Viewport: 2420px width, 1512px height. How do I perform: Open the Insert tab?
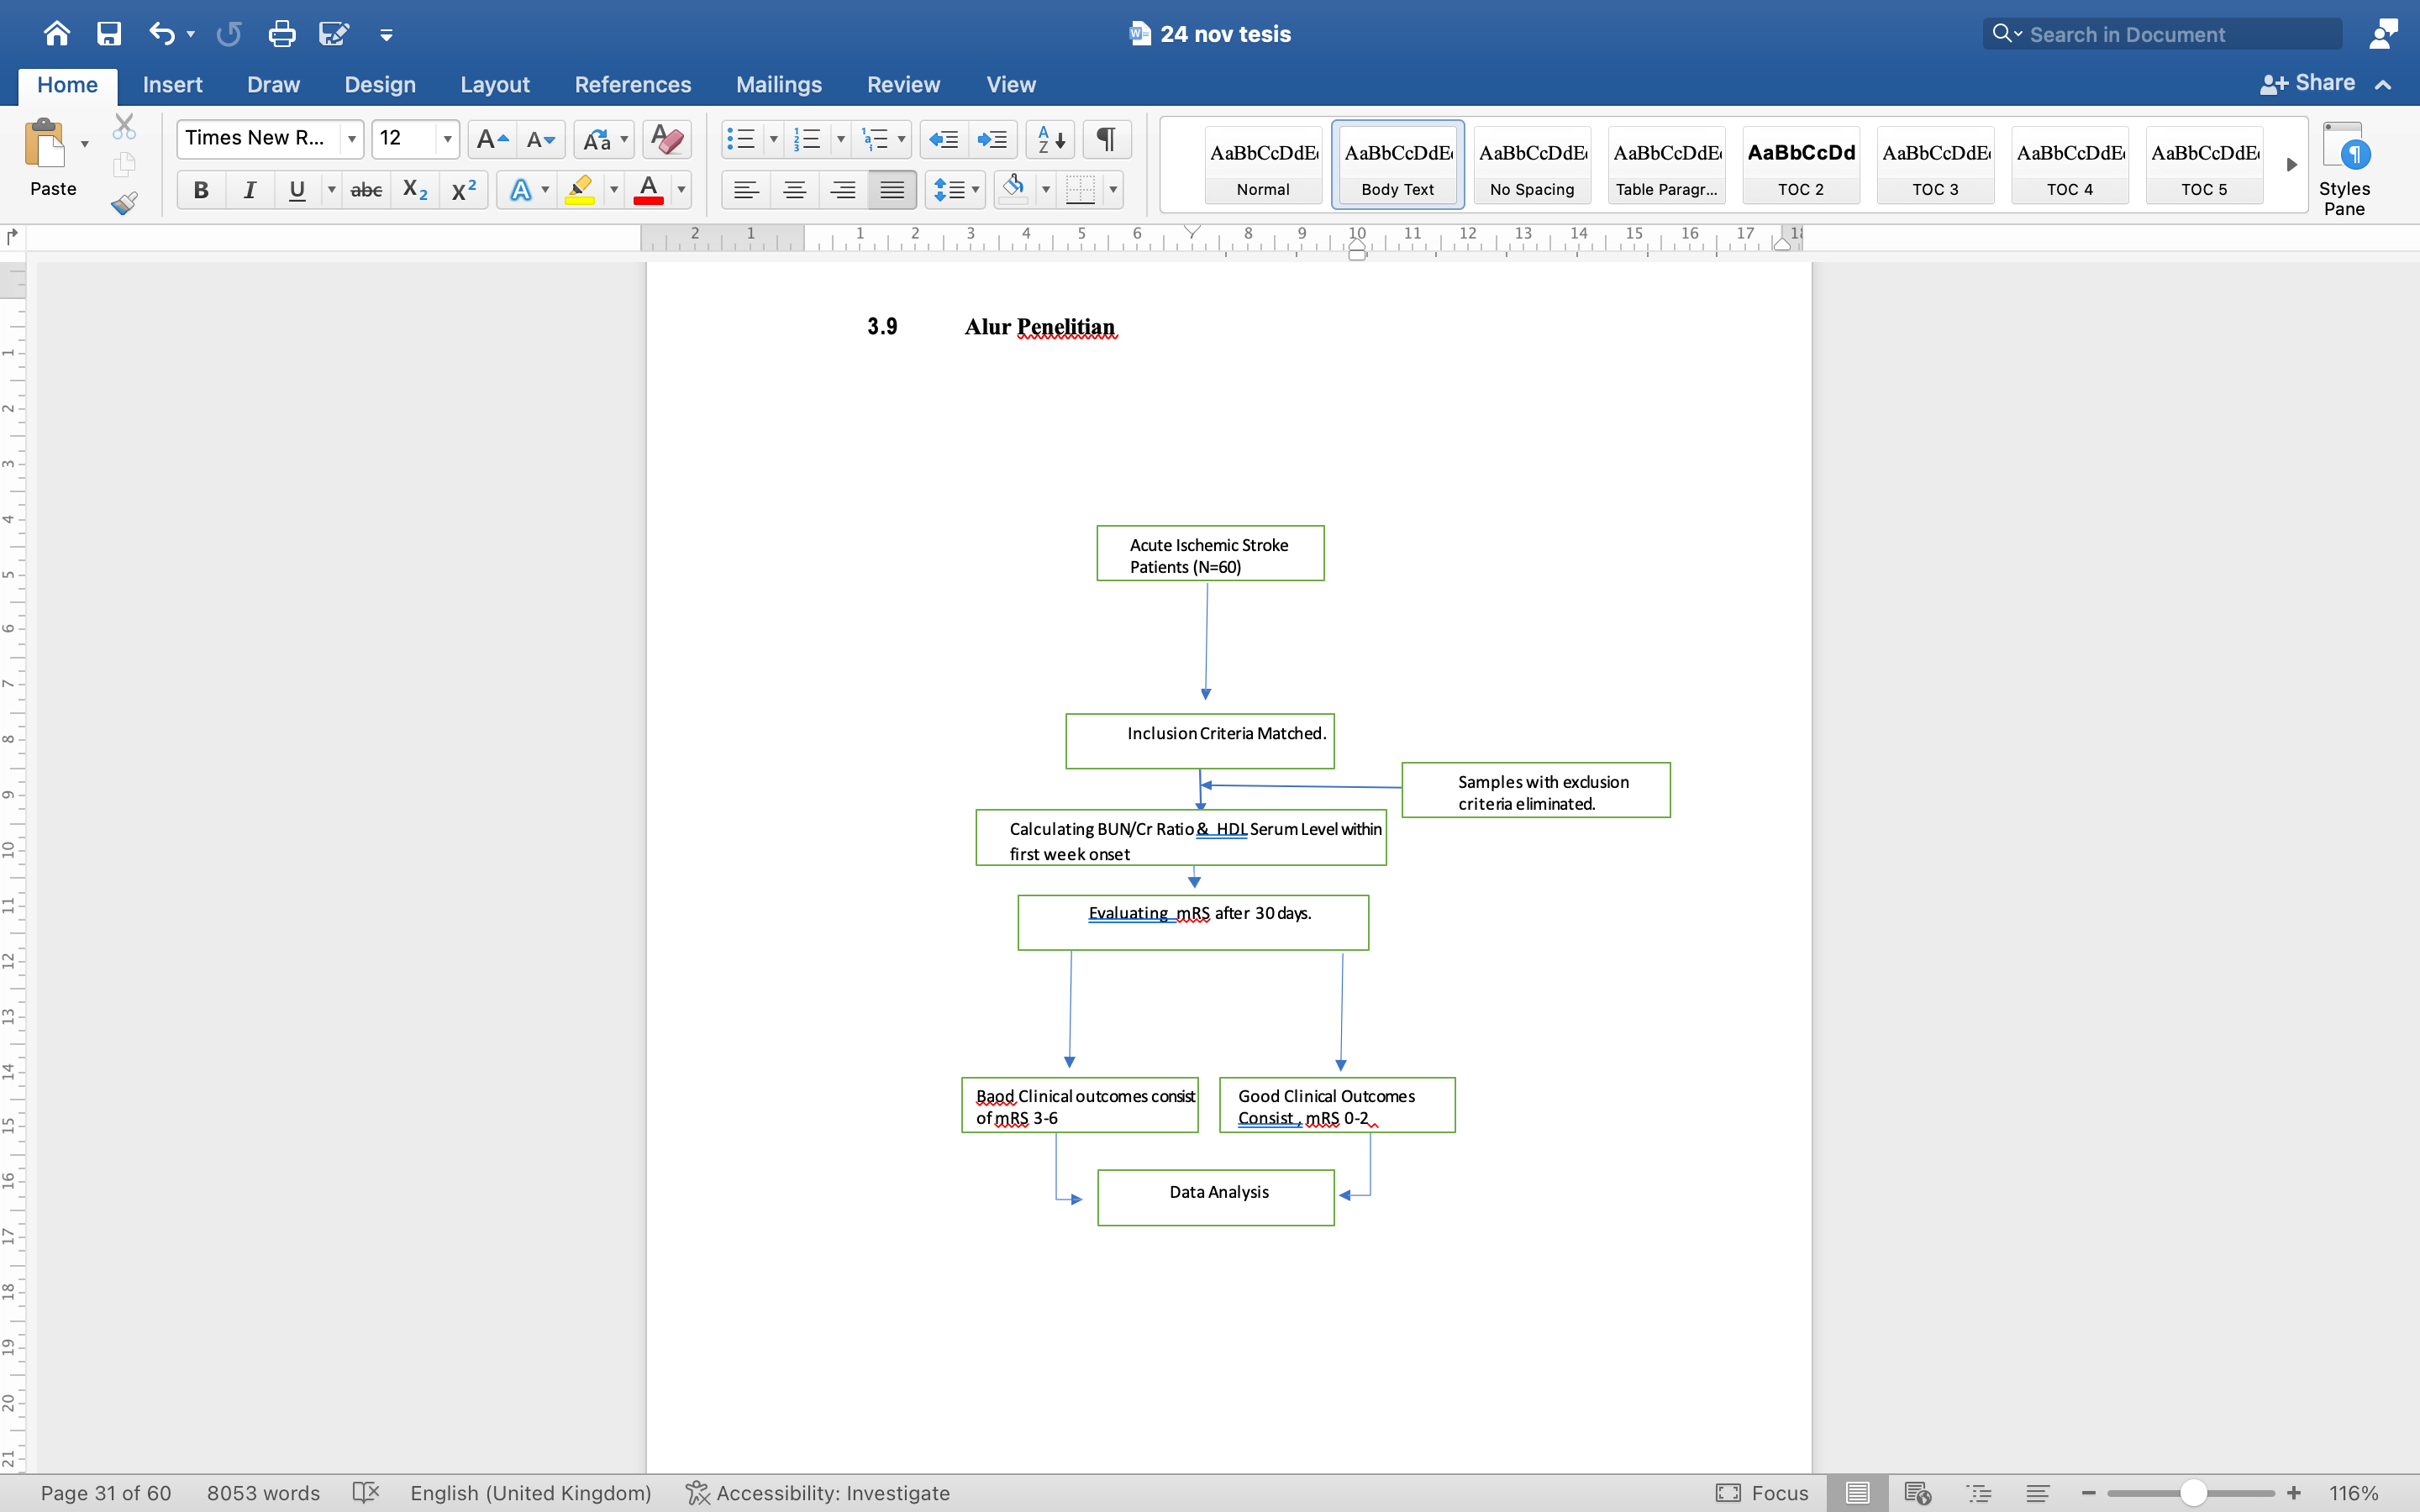click(x=172, y=85)
